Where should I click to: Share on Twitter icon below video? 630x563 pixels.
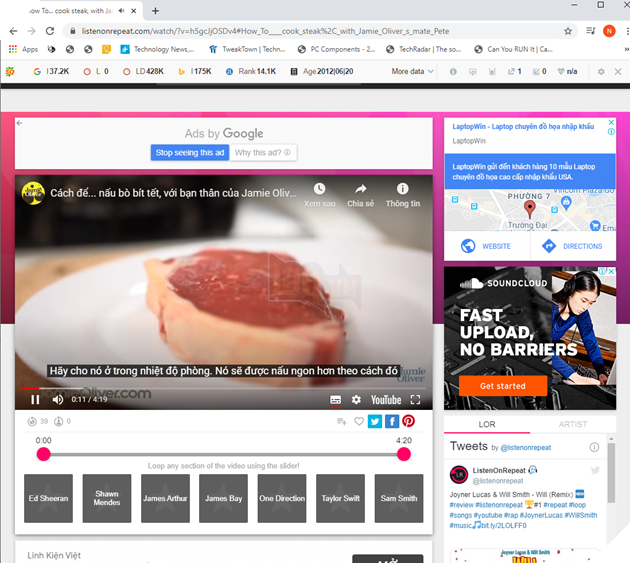pos(375,421)
